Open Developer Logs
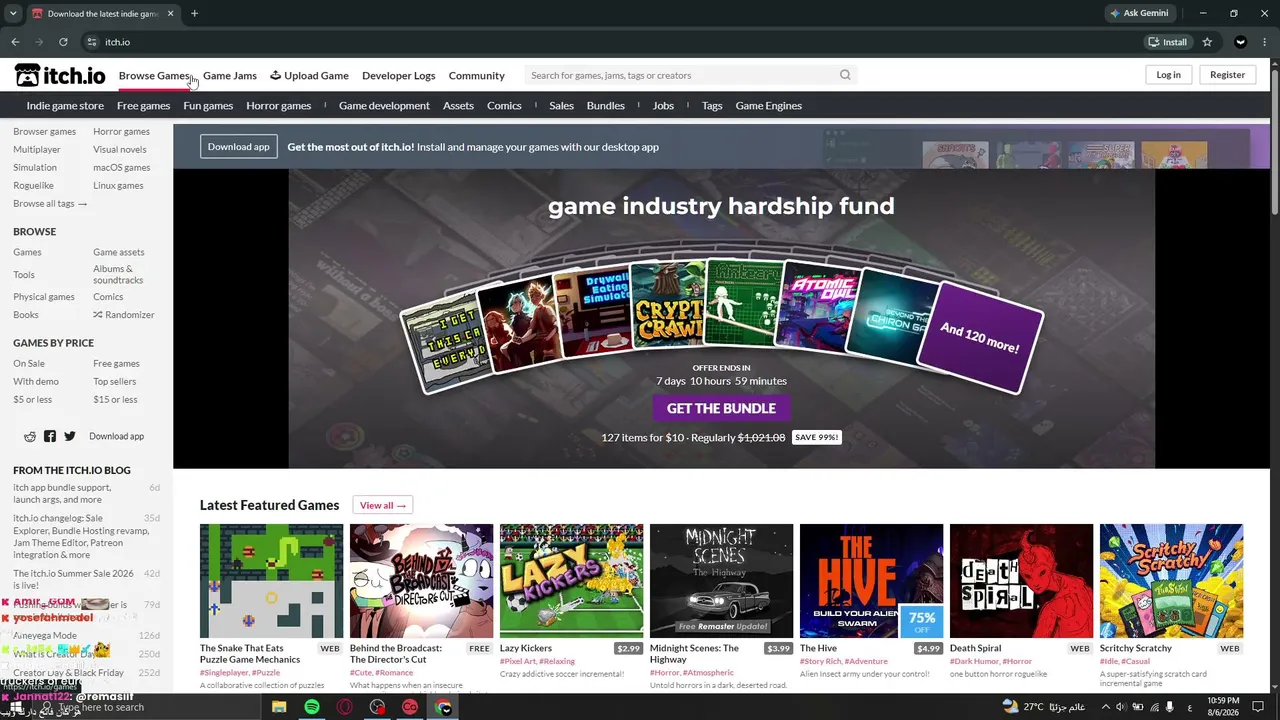The image size is (1280, 720). tap(398, 75)
